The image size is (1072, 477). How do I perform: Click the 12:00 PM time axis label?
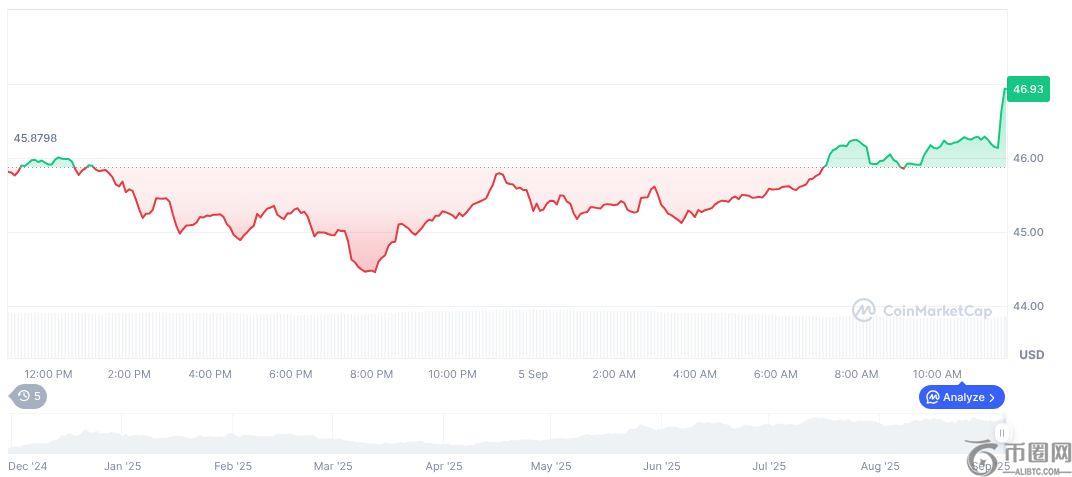pyautogui.click(x=48, y=374)
